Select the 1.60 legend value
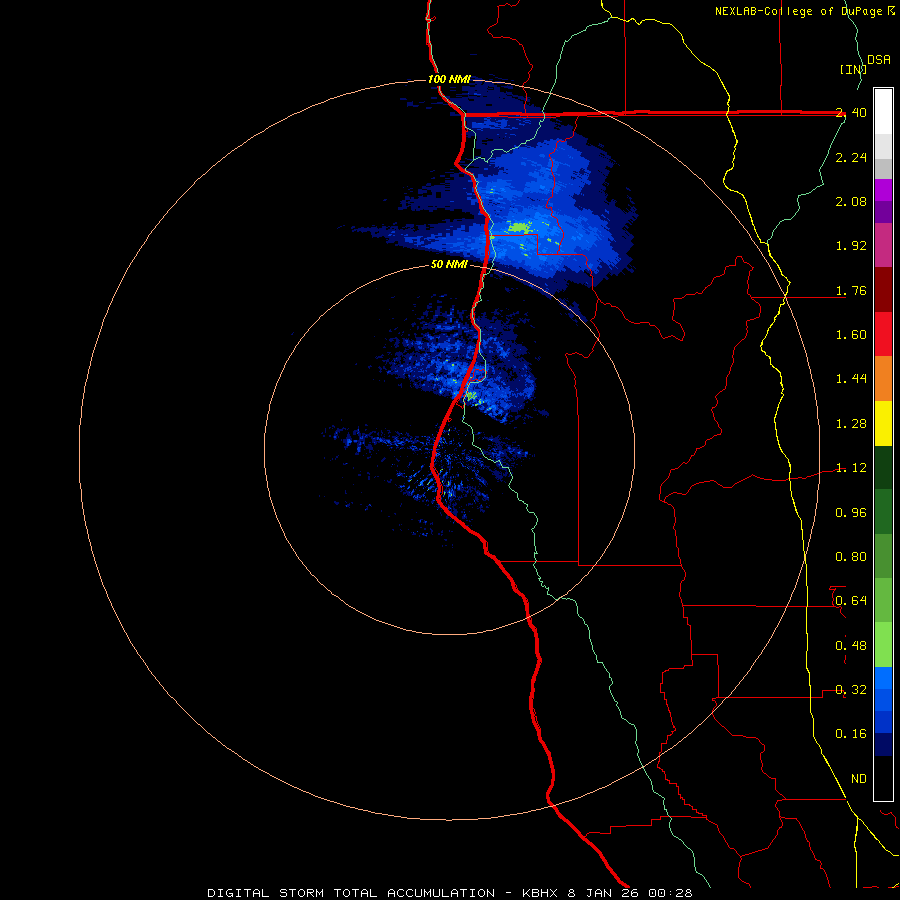Image resolution: width=900 pixels, height=900 pixels. click(851, 335)
